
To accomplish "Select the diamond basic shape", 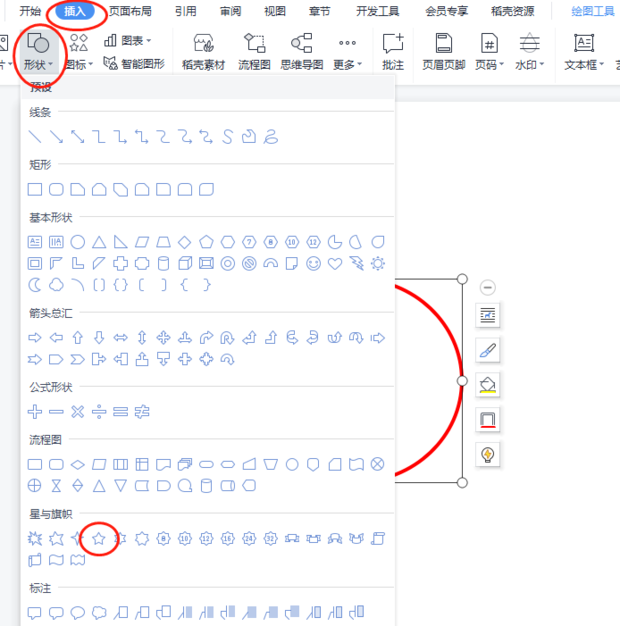I will pyautogui.click(x=184, y=242).
